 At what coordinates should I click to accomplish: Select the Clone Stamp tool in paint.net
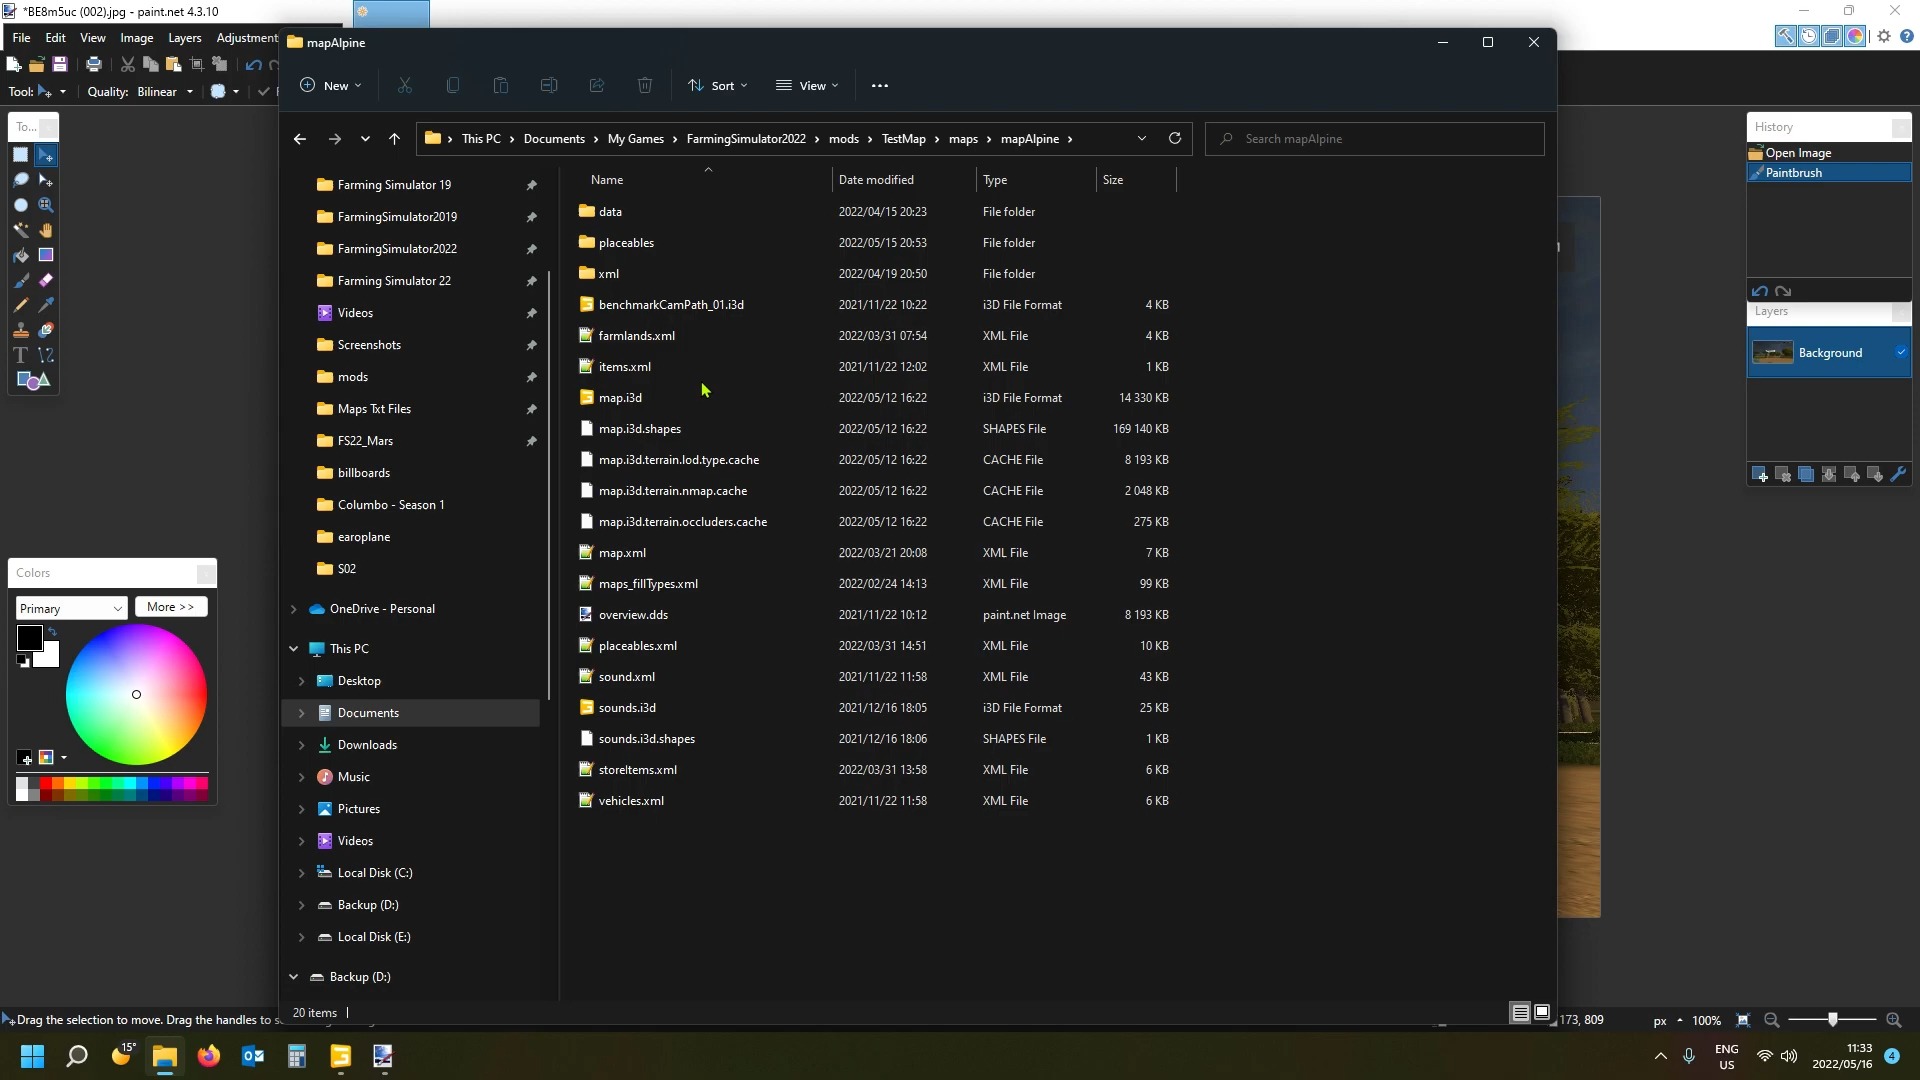point(20,330)
